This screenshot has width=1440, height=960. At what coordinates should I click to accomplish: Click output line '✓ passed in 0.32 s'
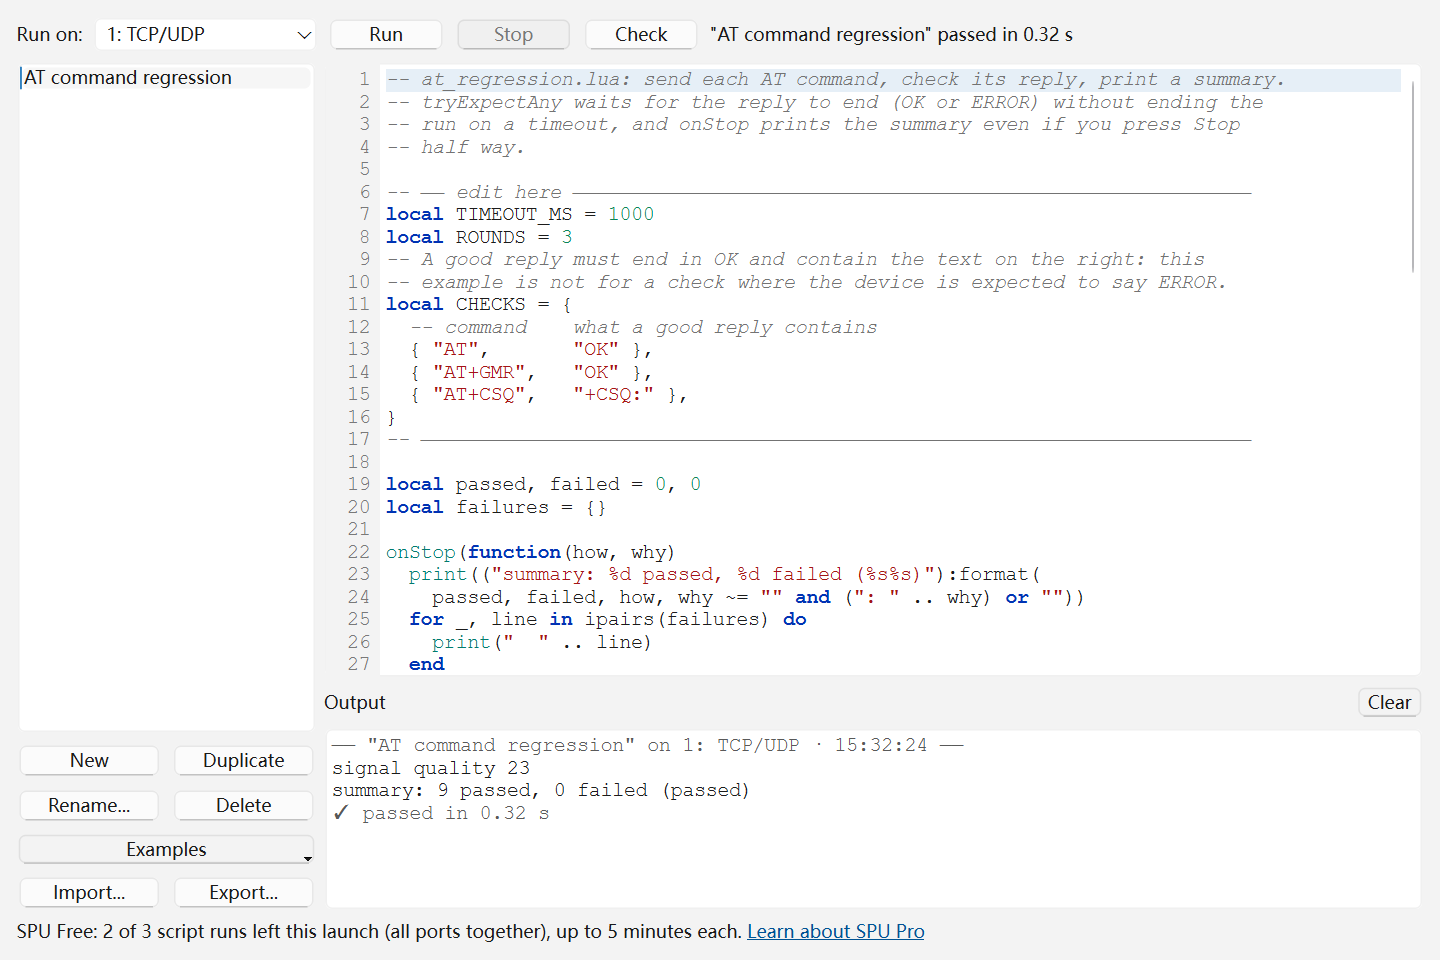click(441, 813)
